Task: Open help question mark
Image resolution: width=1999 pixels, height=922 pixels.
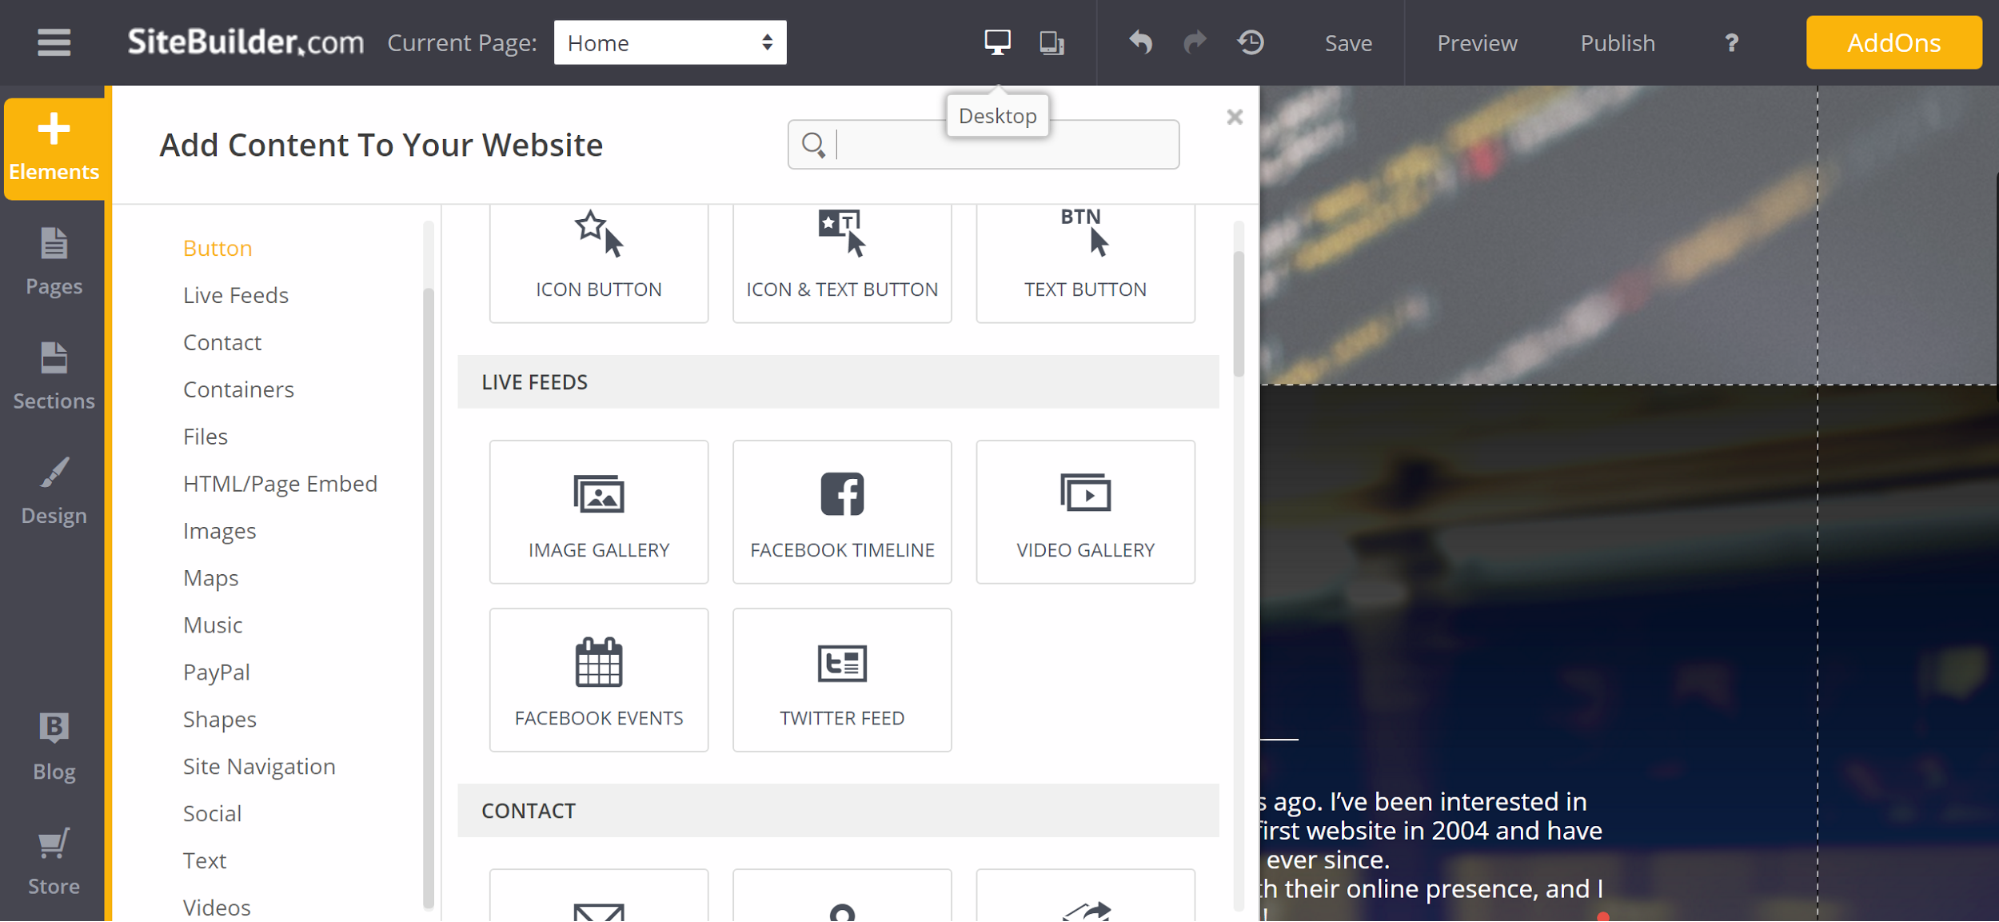Action: coord(1732,43)
